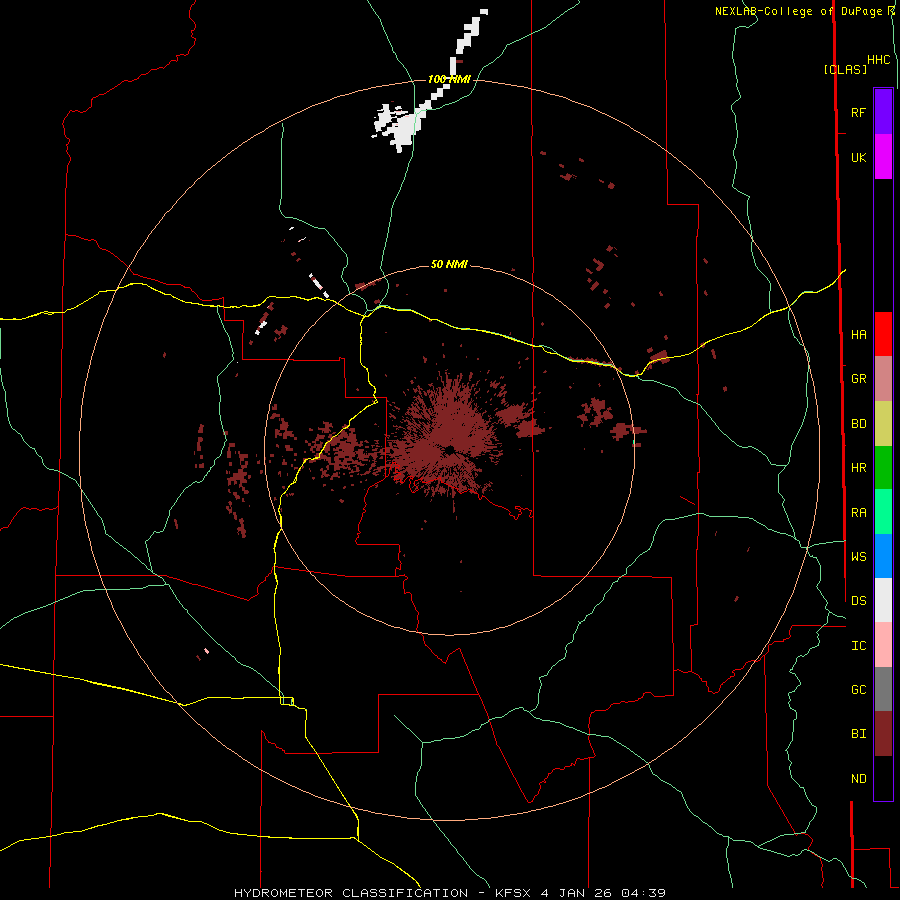This screenshot has width=900, height=900.
Task: Click the UK magenta legend swatch
Action: [x=883, y=157]
